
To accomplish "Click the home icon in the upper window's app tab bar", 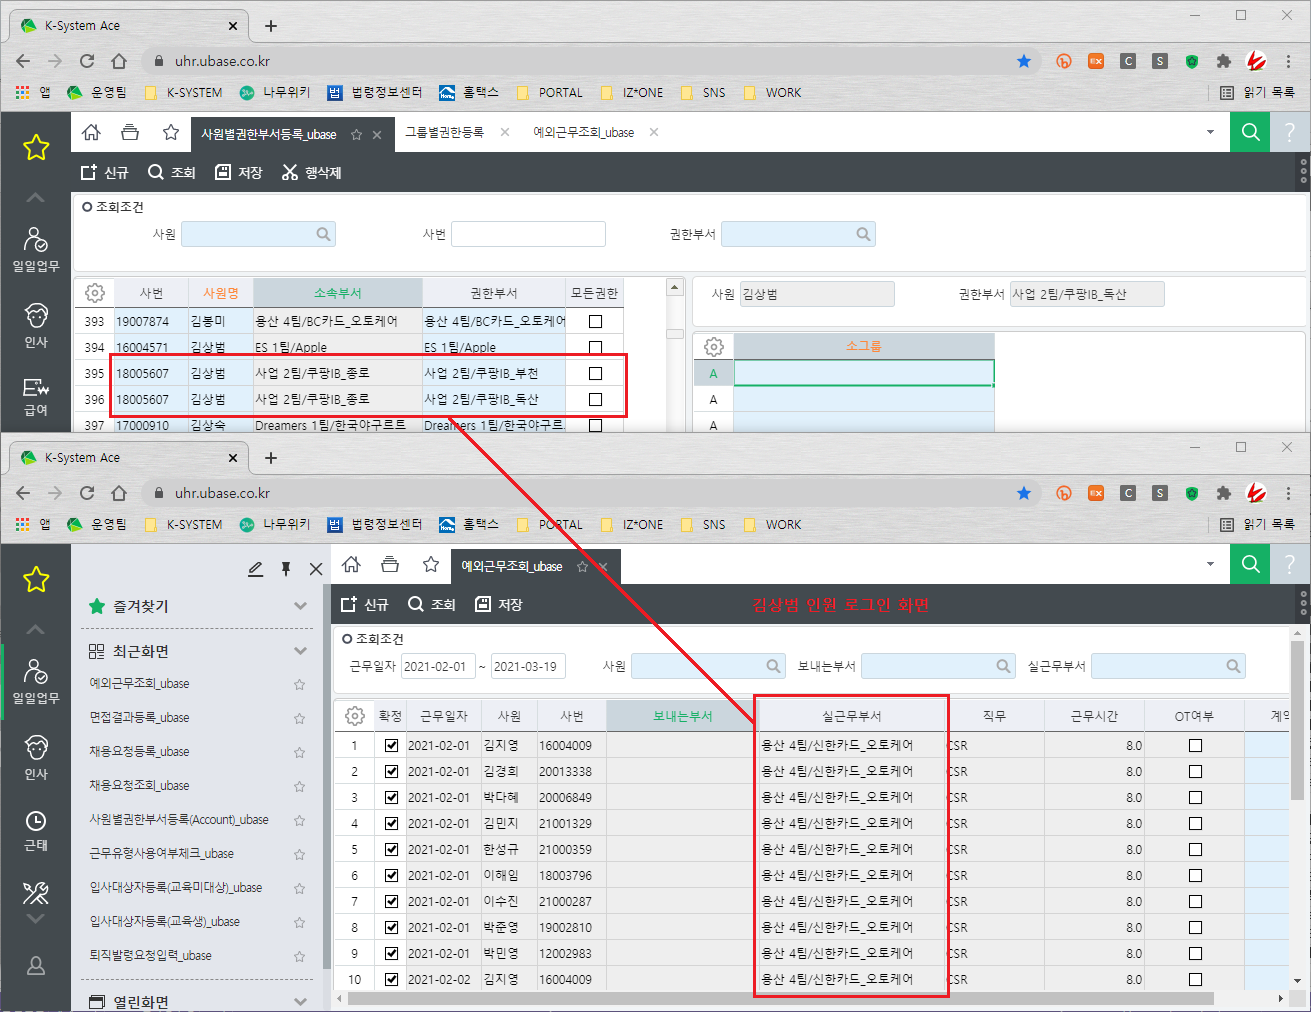I will click(91, 132).
